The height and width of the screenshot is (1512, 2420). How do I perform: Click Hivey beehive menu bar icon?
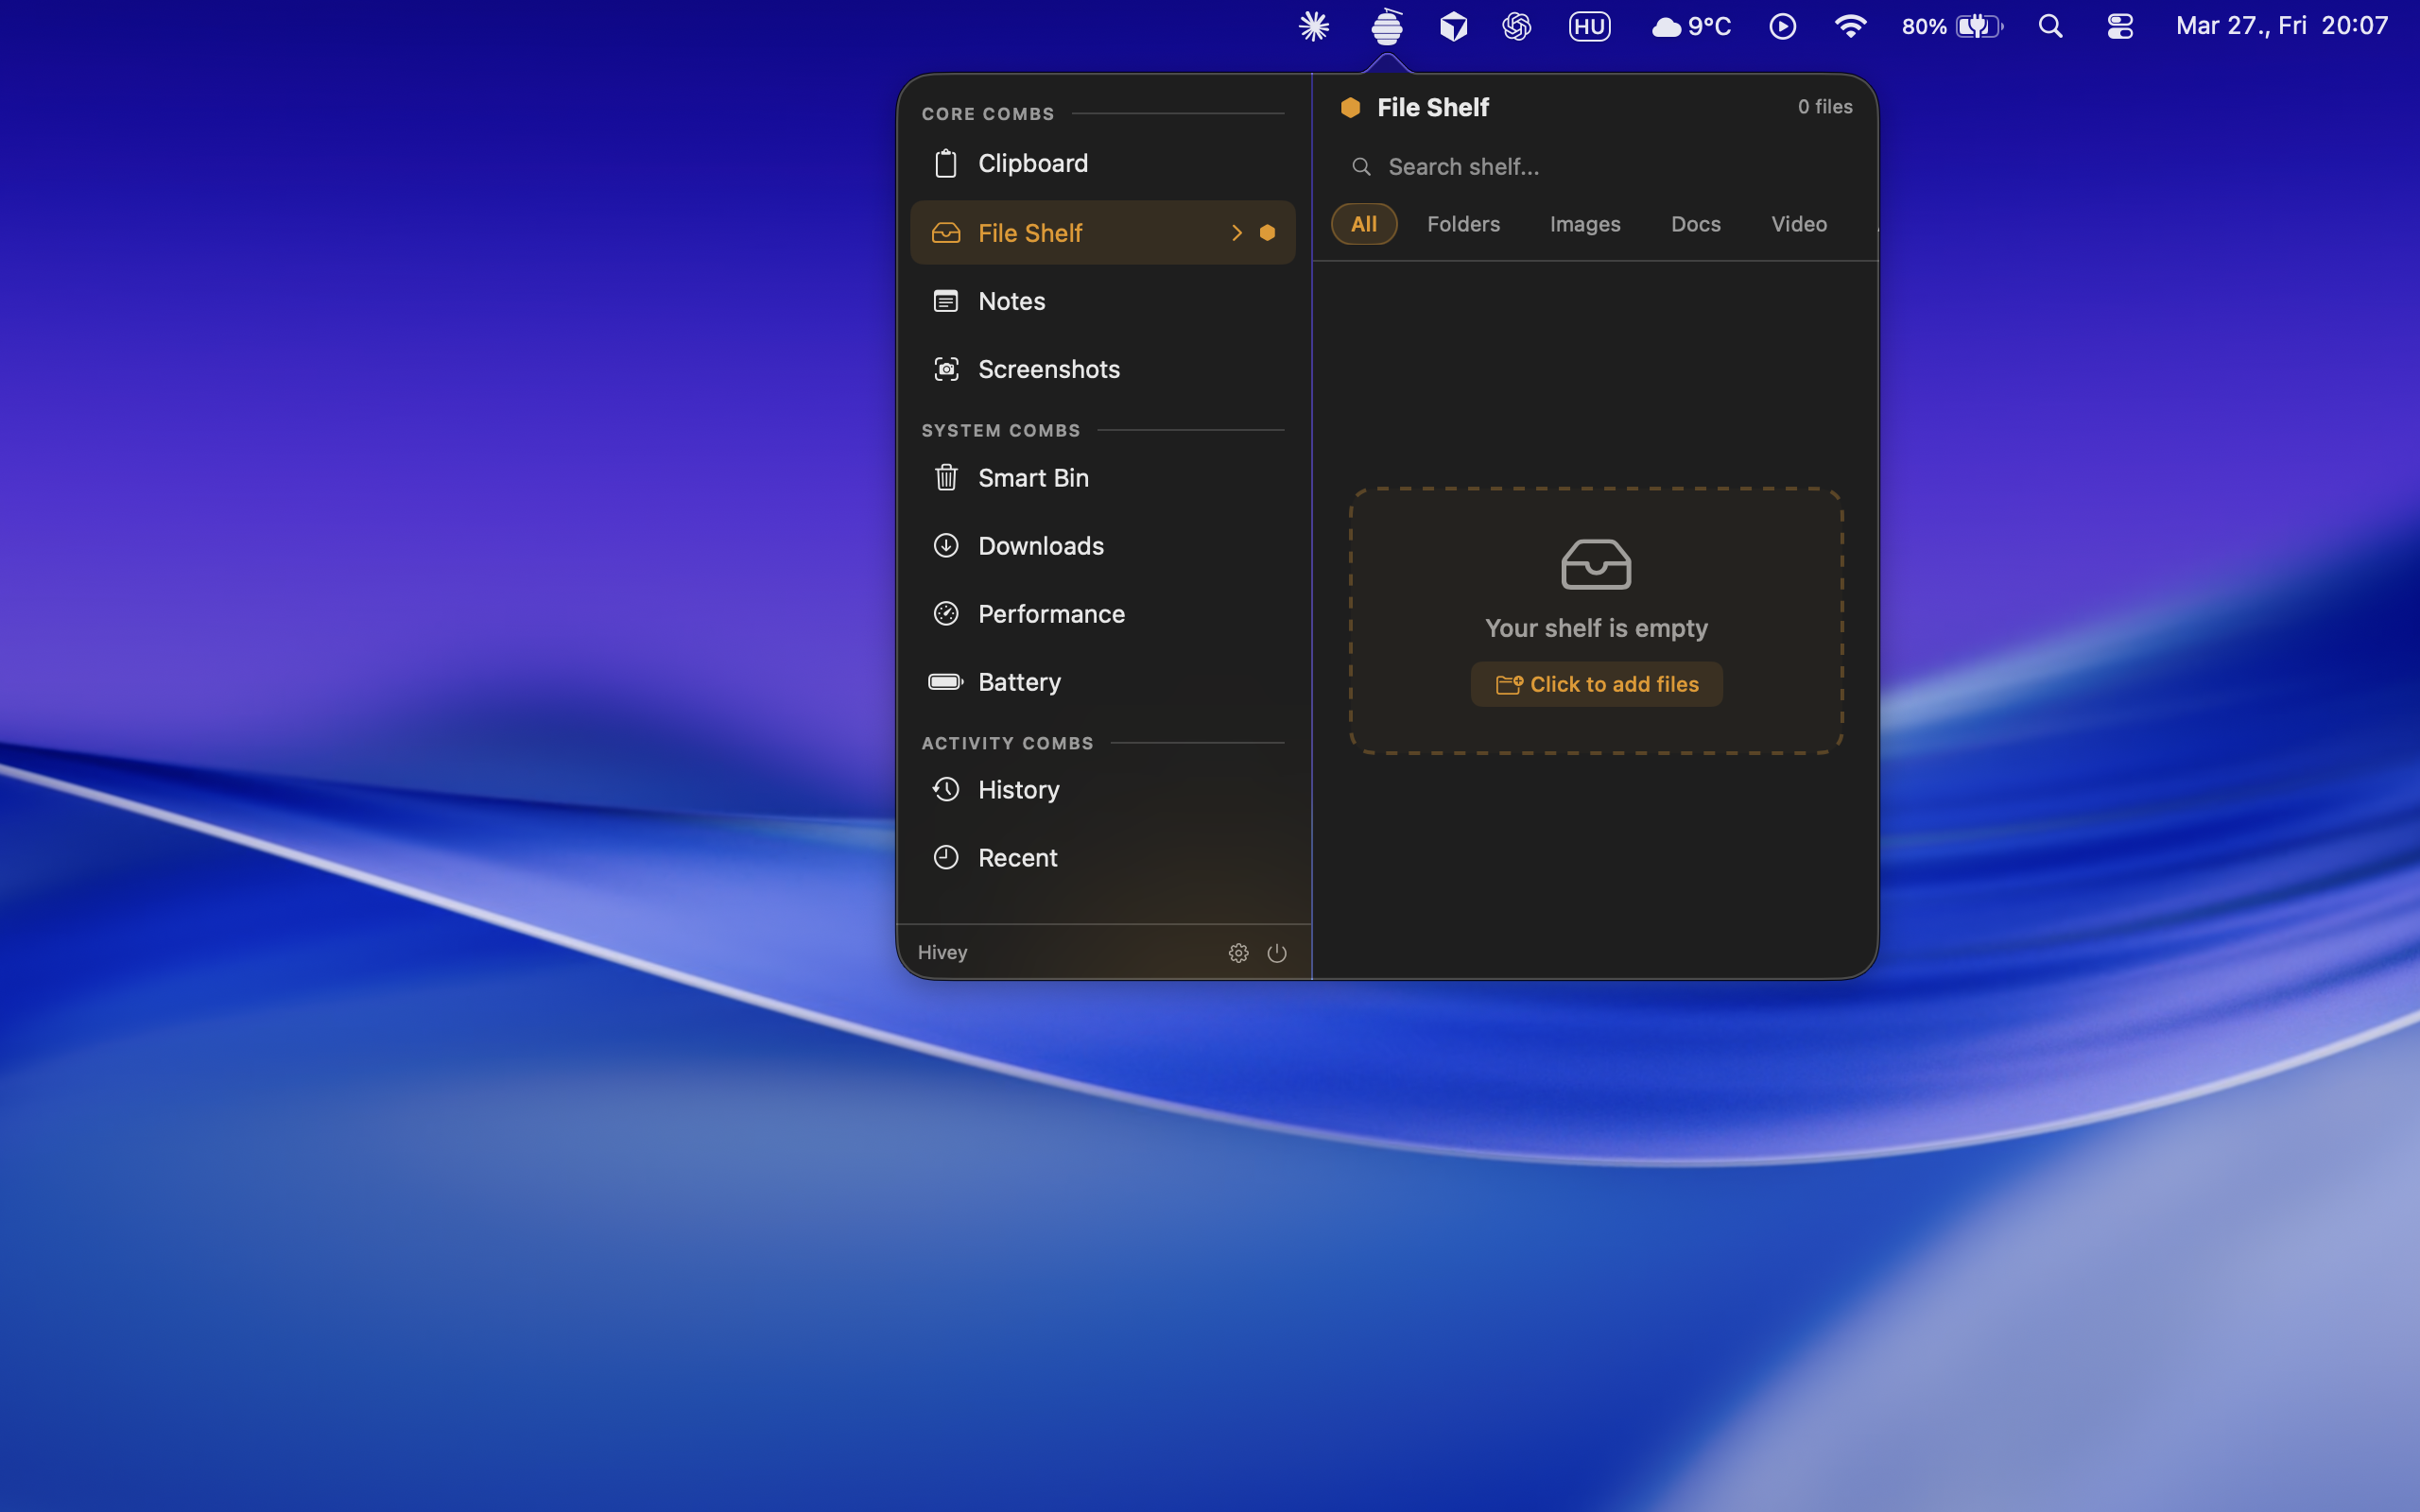(x=1386, y=27)
